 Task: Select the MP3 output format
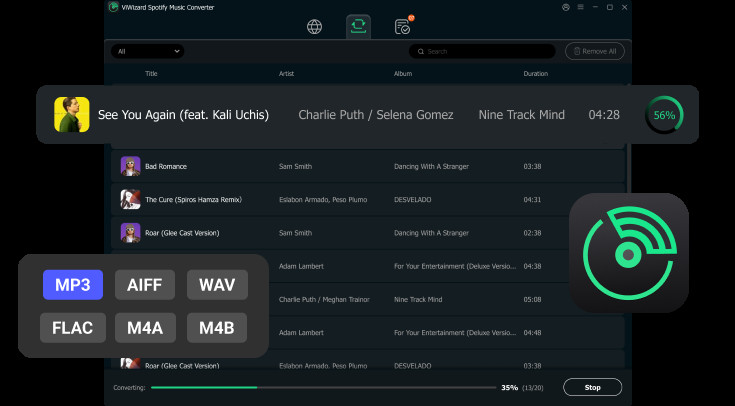73,285
